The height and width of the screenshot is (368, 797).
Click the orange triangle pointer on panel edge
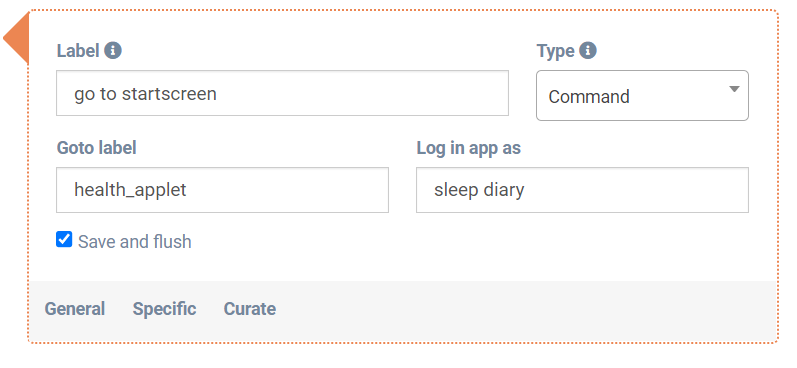(16, 38)
